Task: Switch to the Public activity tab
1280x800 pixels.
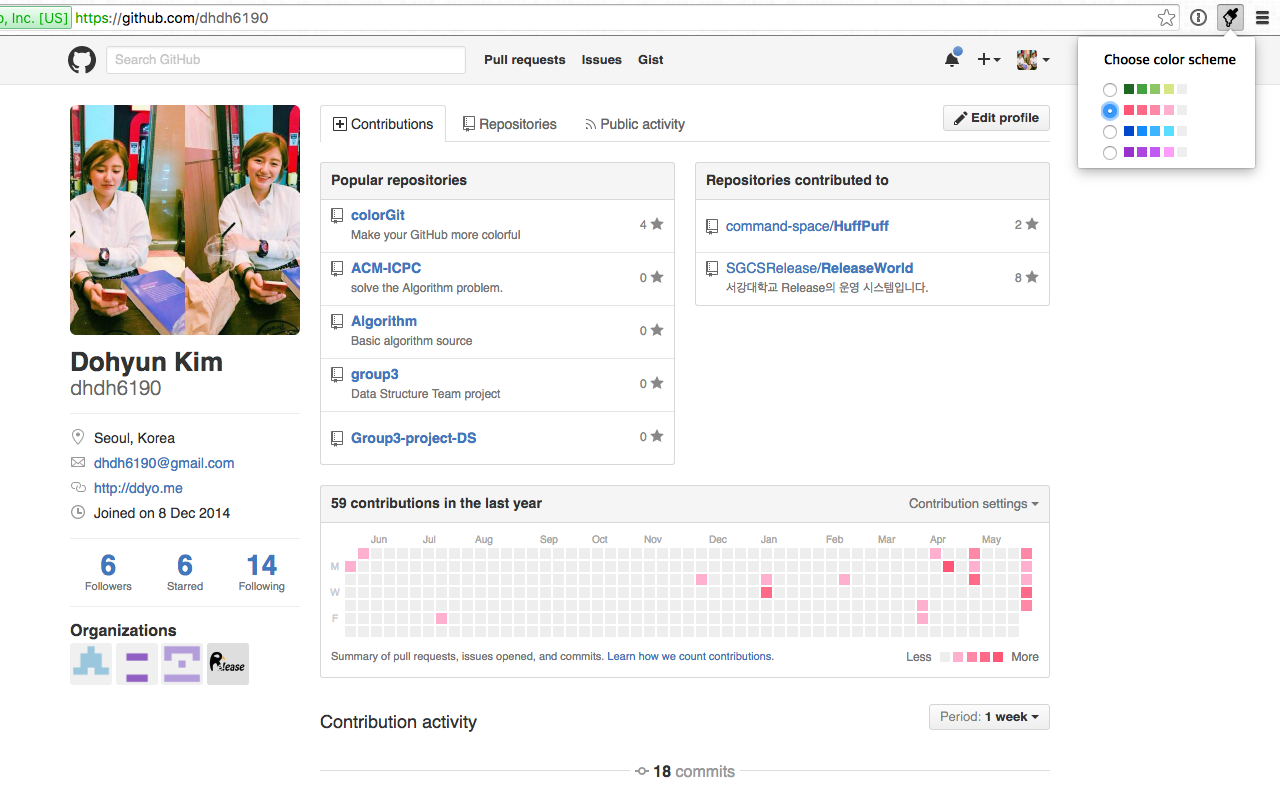Action: [x=635, y=124]
